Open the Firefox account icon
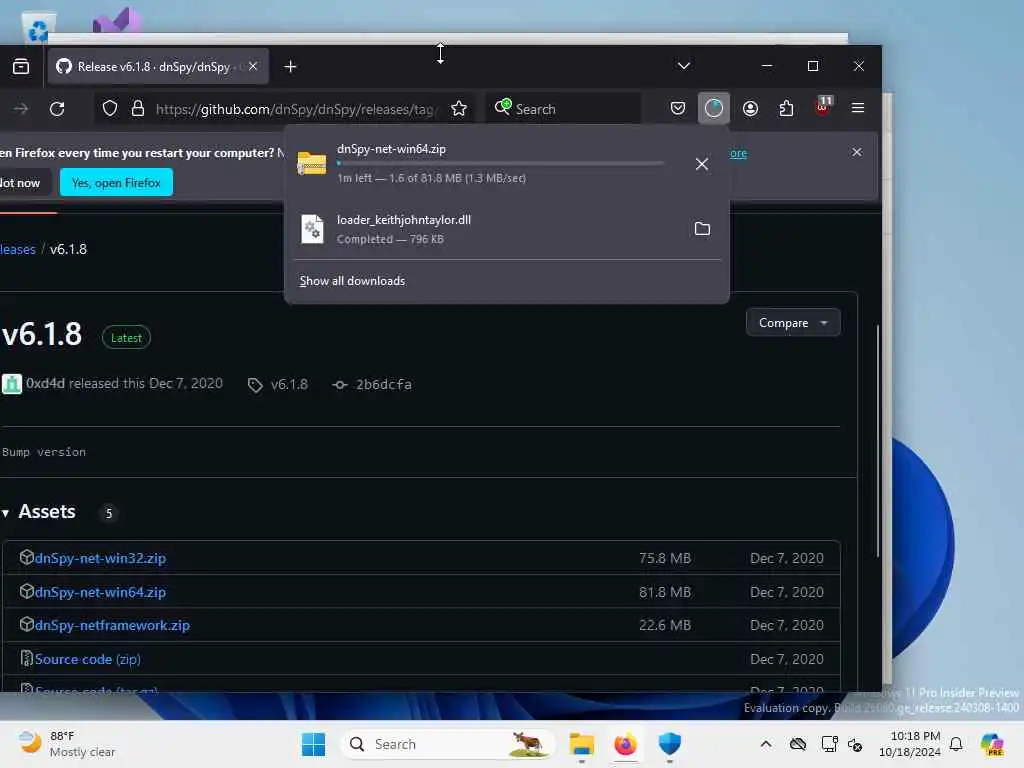Viewport: 1024px width, 768px height. pos(750,108)
